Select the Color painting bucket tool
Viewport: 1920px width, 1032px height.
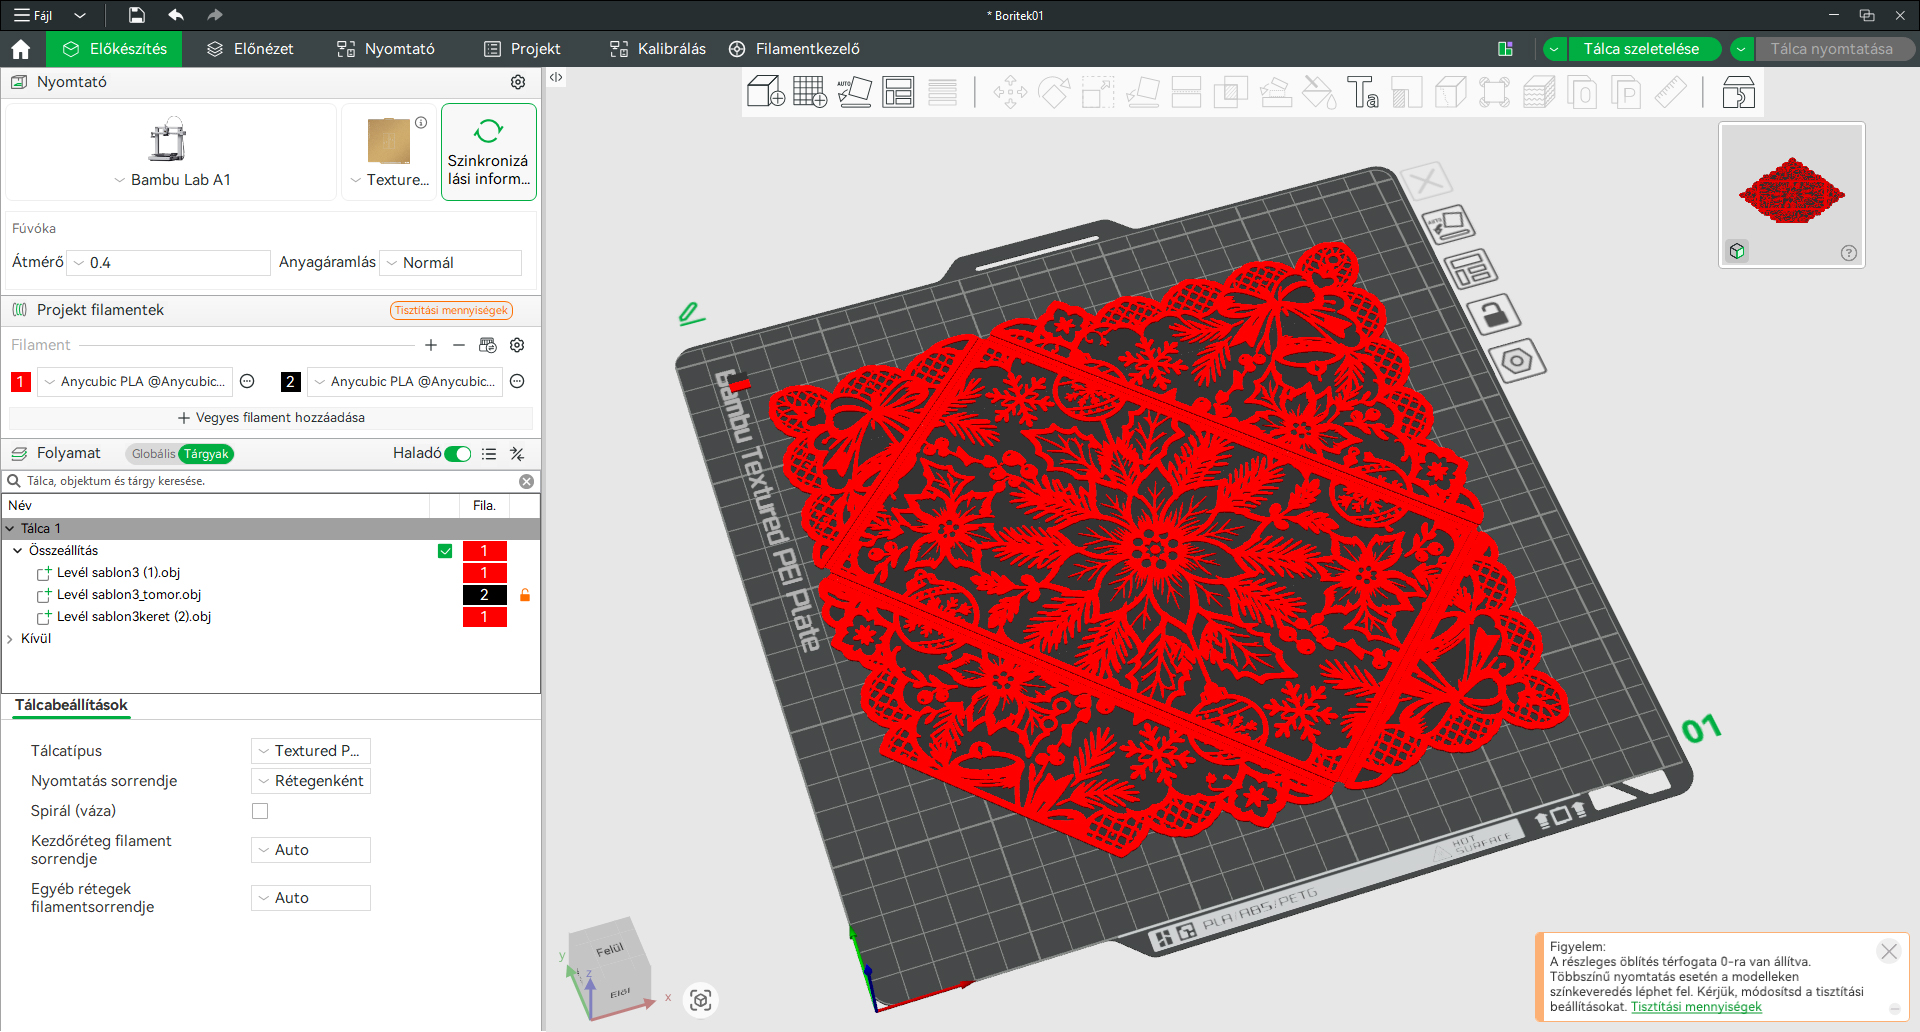click(1318, 93)
